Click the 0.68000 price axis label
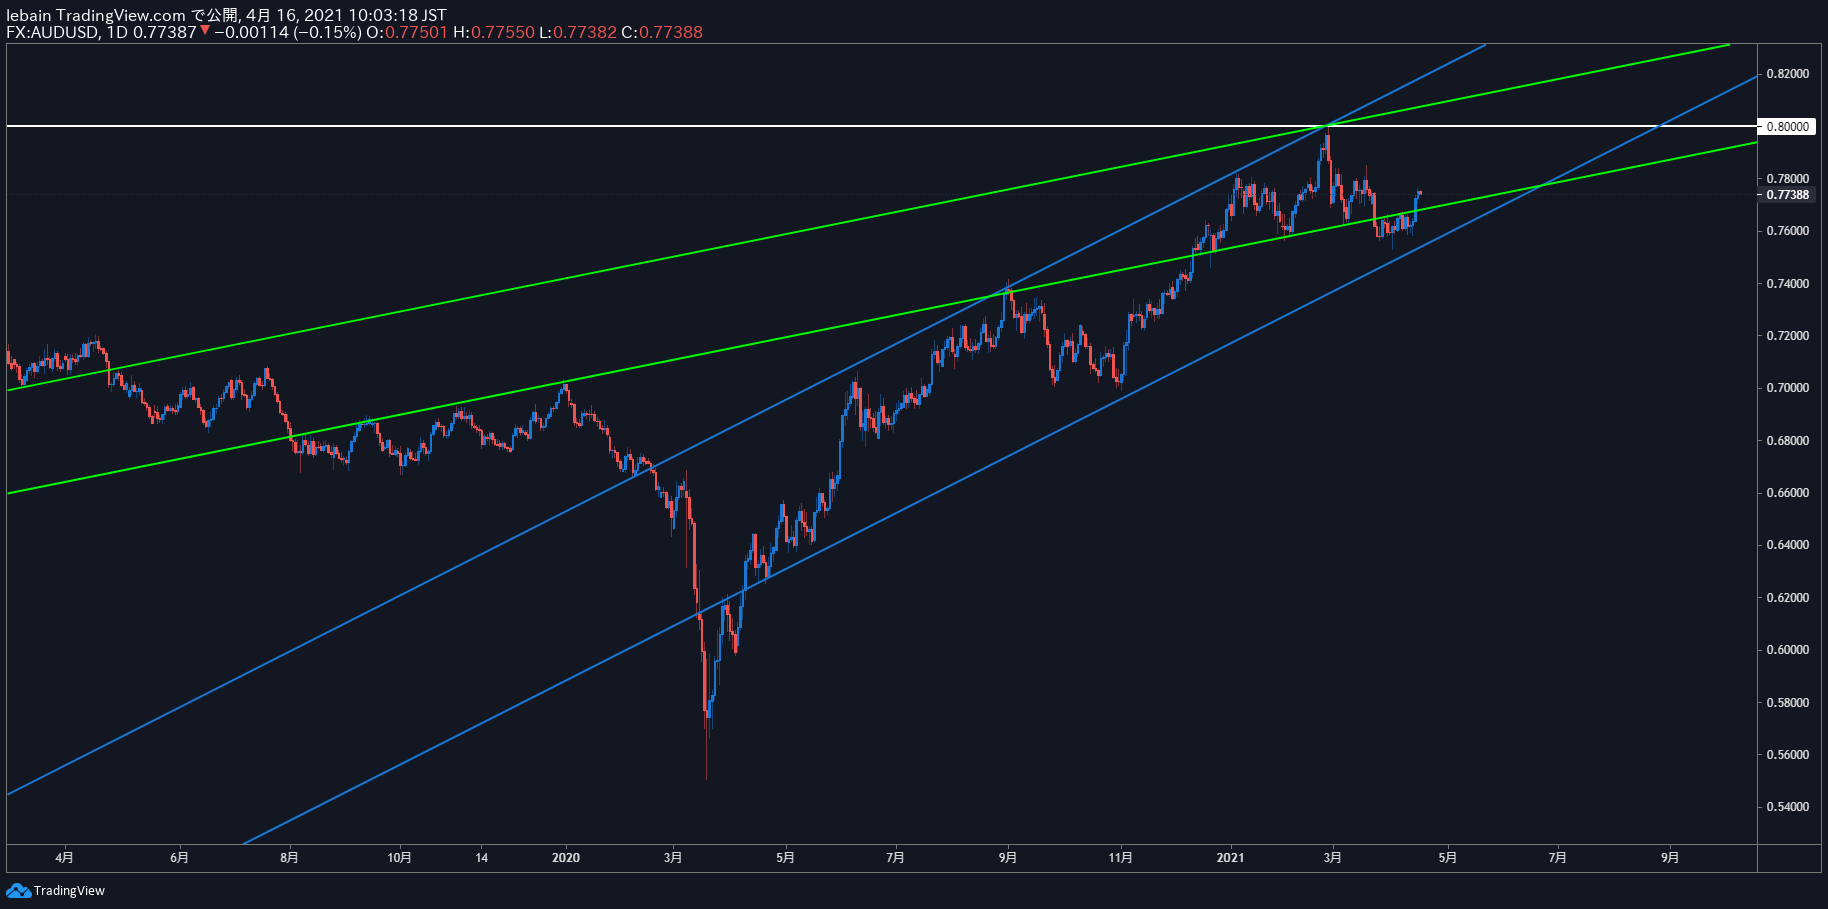 1787,441
